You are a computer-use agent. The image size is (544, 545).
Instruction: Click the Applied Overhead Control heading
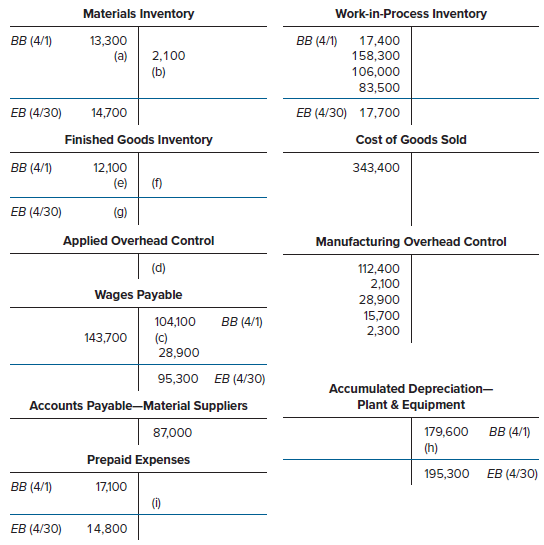coord(138,241)
